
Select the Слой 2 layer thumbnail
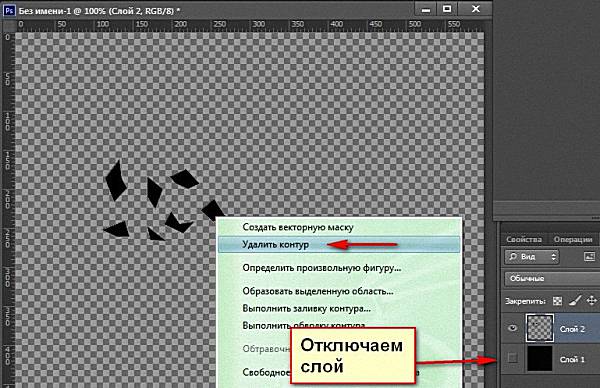click(540, 328)
